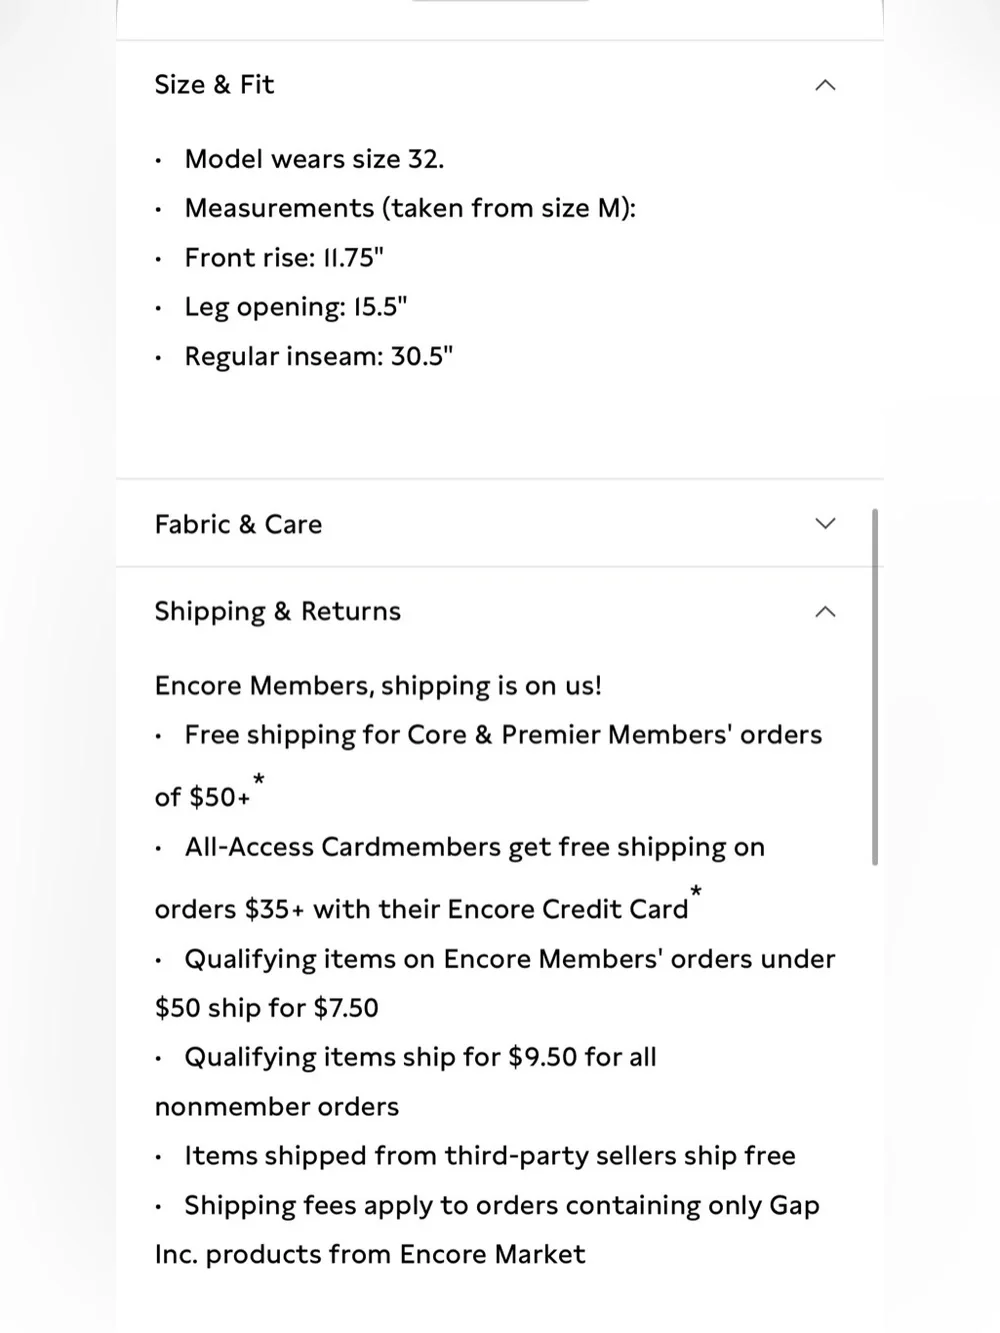This screenshot has height=1333, width=1000.
Task: Click the Regular inseam 30.5" line
Action: click(x=319, y=356)
